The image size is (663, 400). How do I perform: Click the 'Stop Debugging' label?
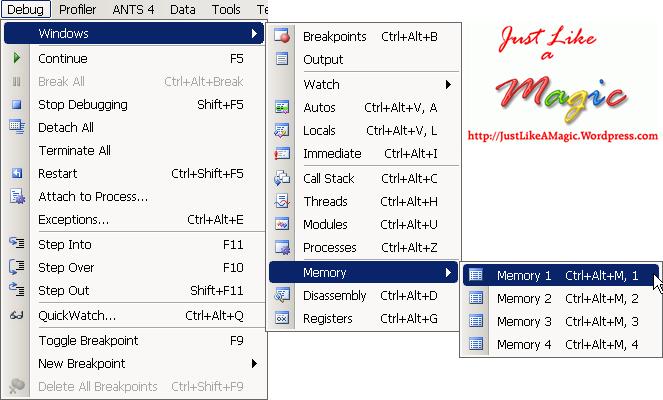pyautogui.click(x=83, y=104)
